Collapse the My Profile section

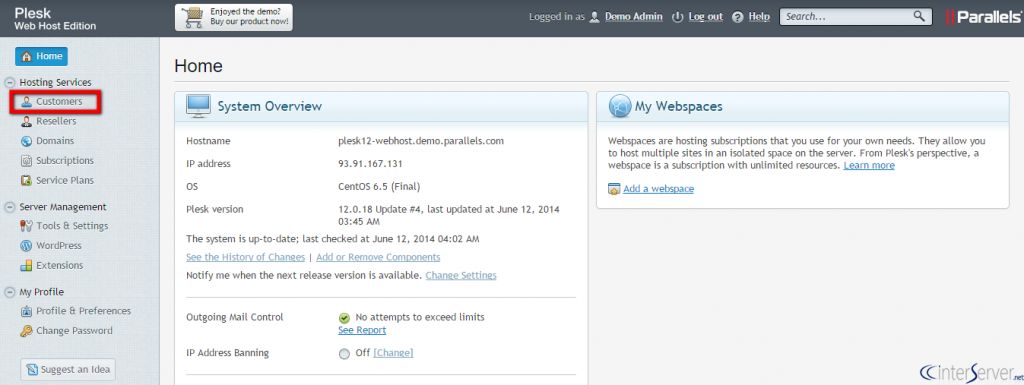click(x=9, y=292)
